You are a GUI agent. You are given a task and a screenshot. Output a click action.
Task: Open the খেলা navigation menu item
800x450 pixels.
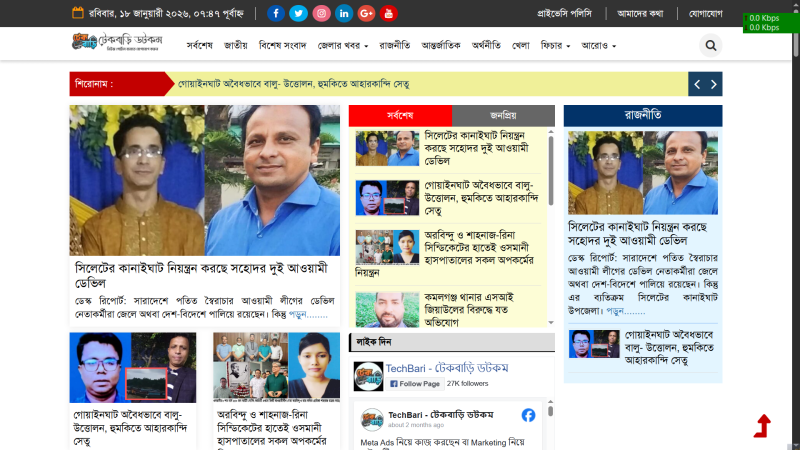521,45
